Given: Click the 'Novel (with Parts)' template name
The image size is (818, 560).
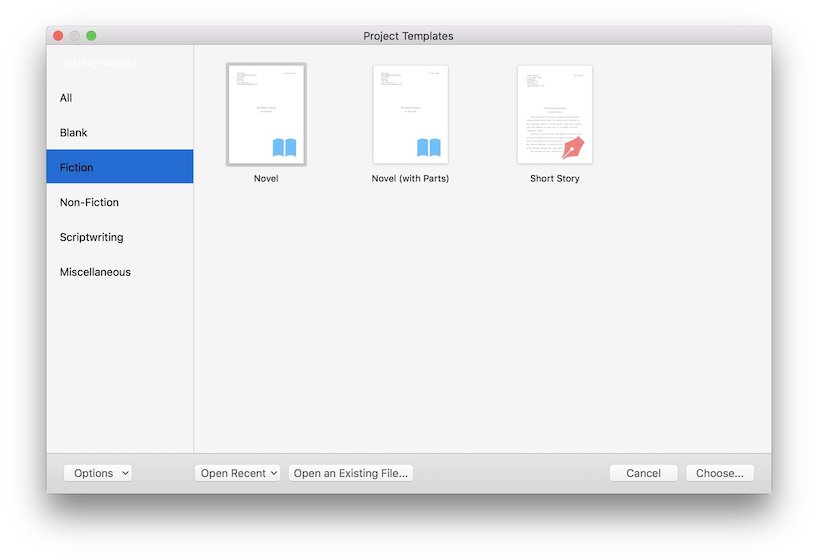Looking at the screenshot, I should tap(410, 179).
